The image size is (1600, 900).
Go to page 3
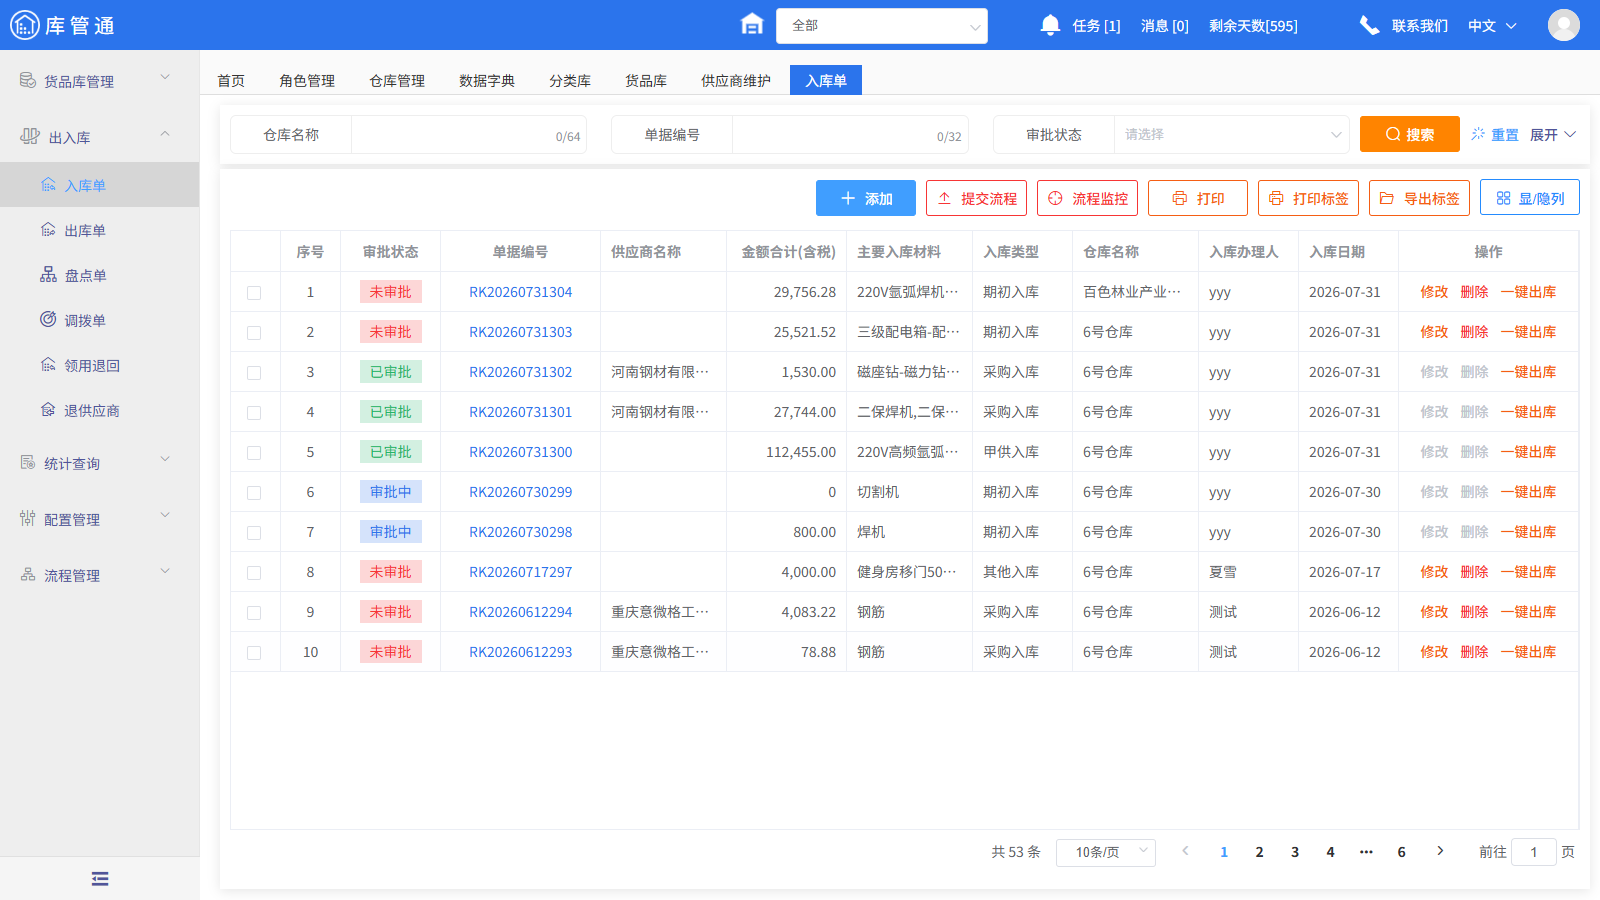pyautogui.click(x=1295, y=852)
